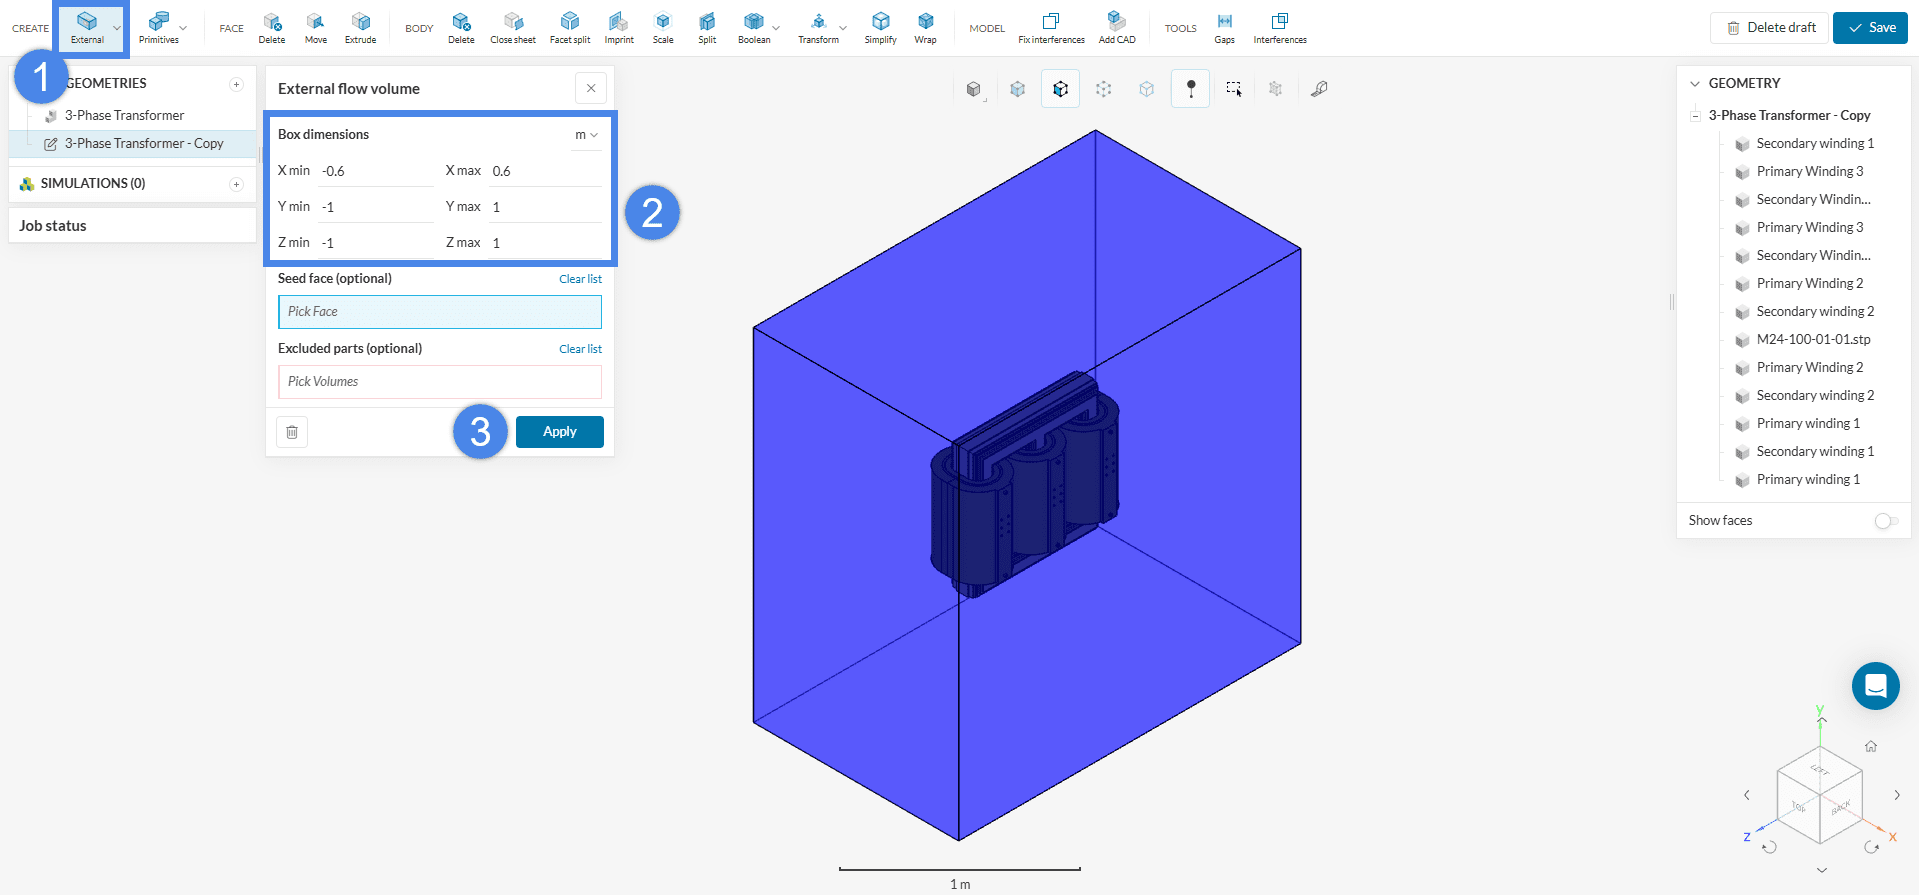This screenshot has height=895, width=1919.
Task: Click the Save button
Action: click(x=1870, y=28)
